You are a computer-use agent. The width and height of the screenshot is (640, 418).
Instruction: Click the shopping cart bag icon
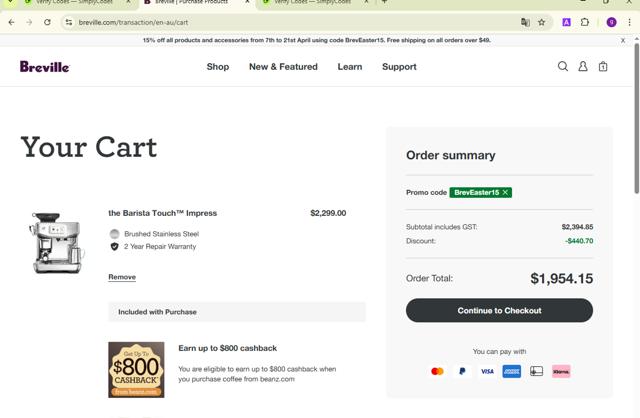(603, 67)
